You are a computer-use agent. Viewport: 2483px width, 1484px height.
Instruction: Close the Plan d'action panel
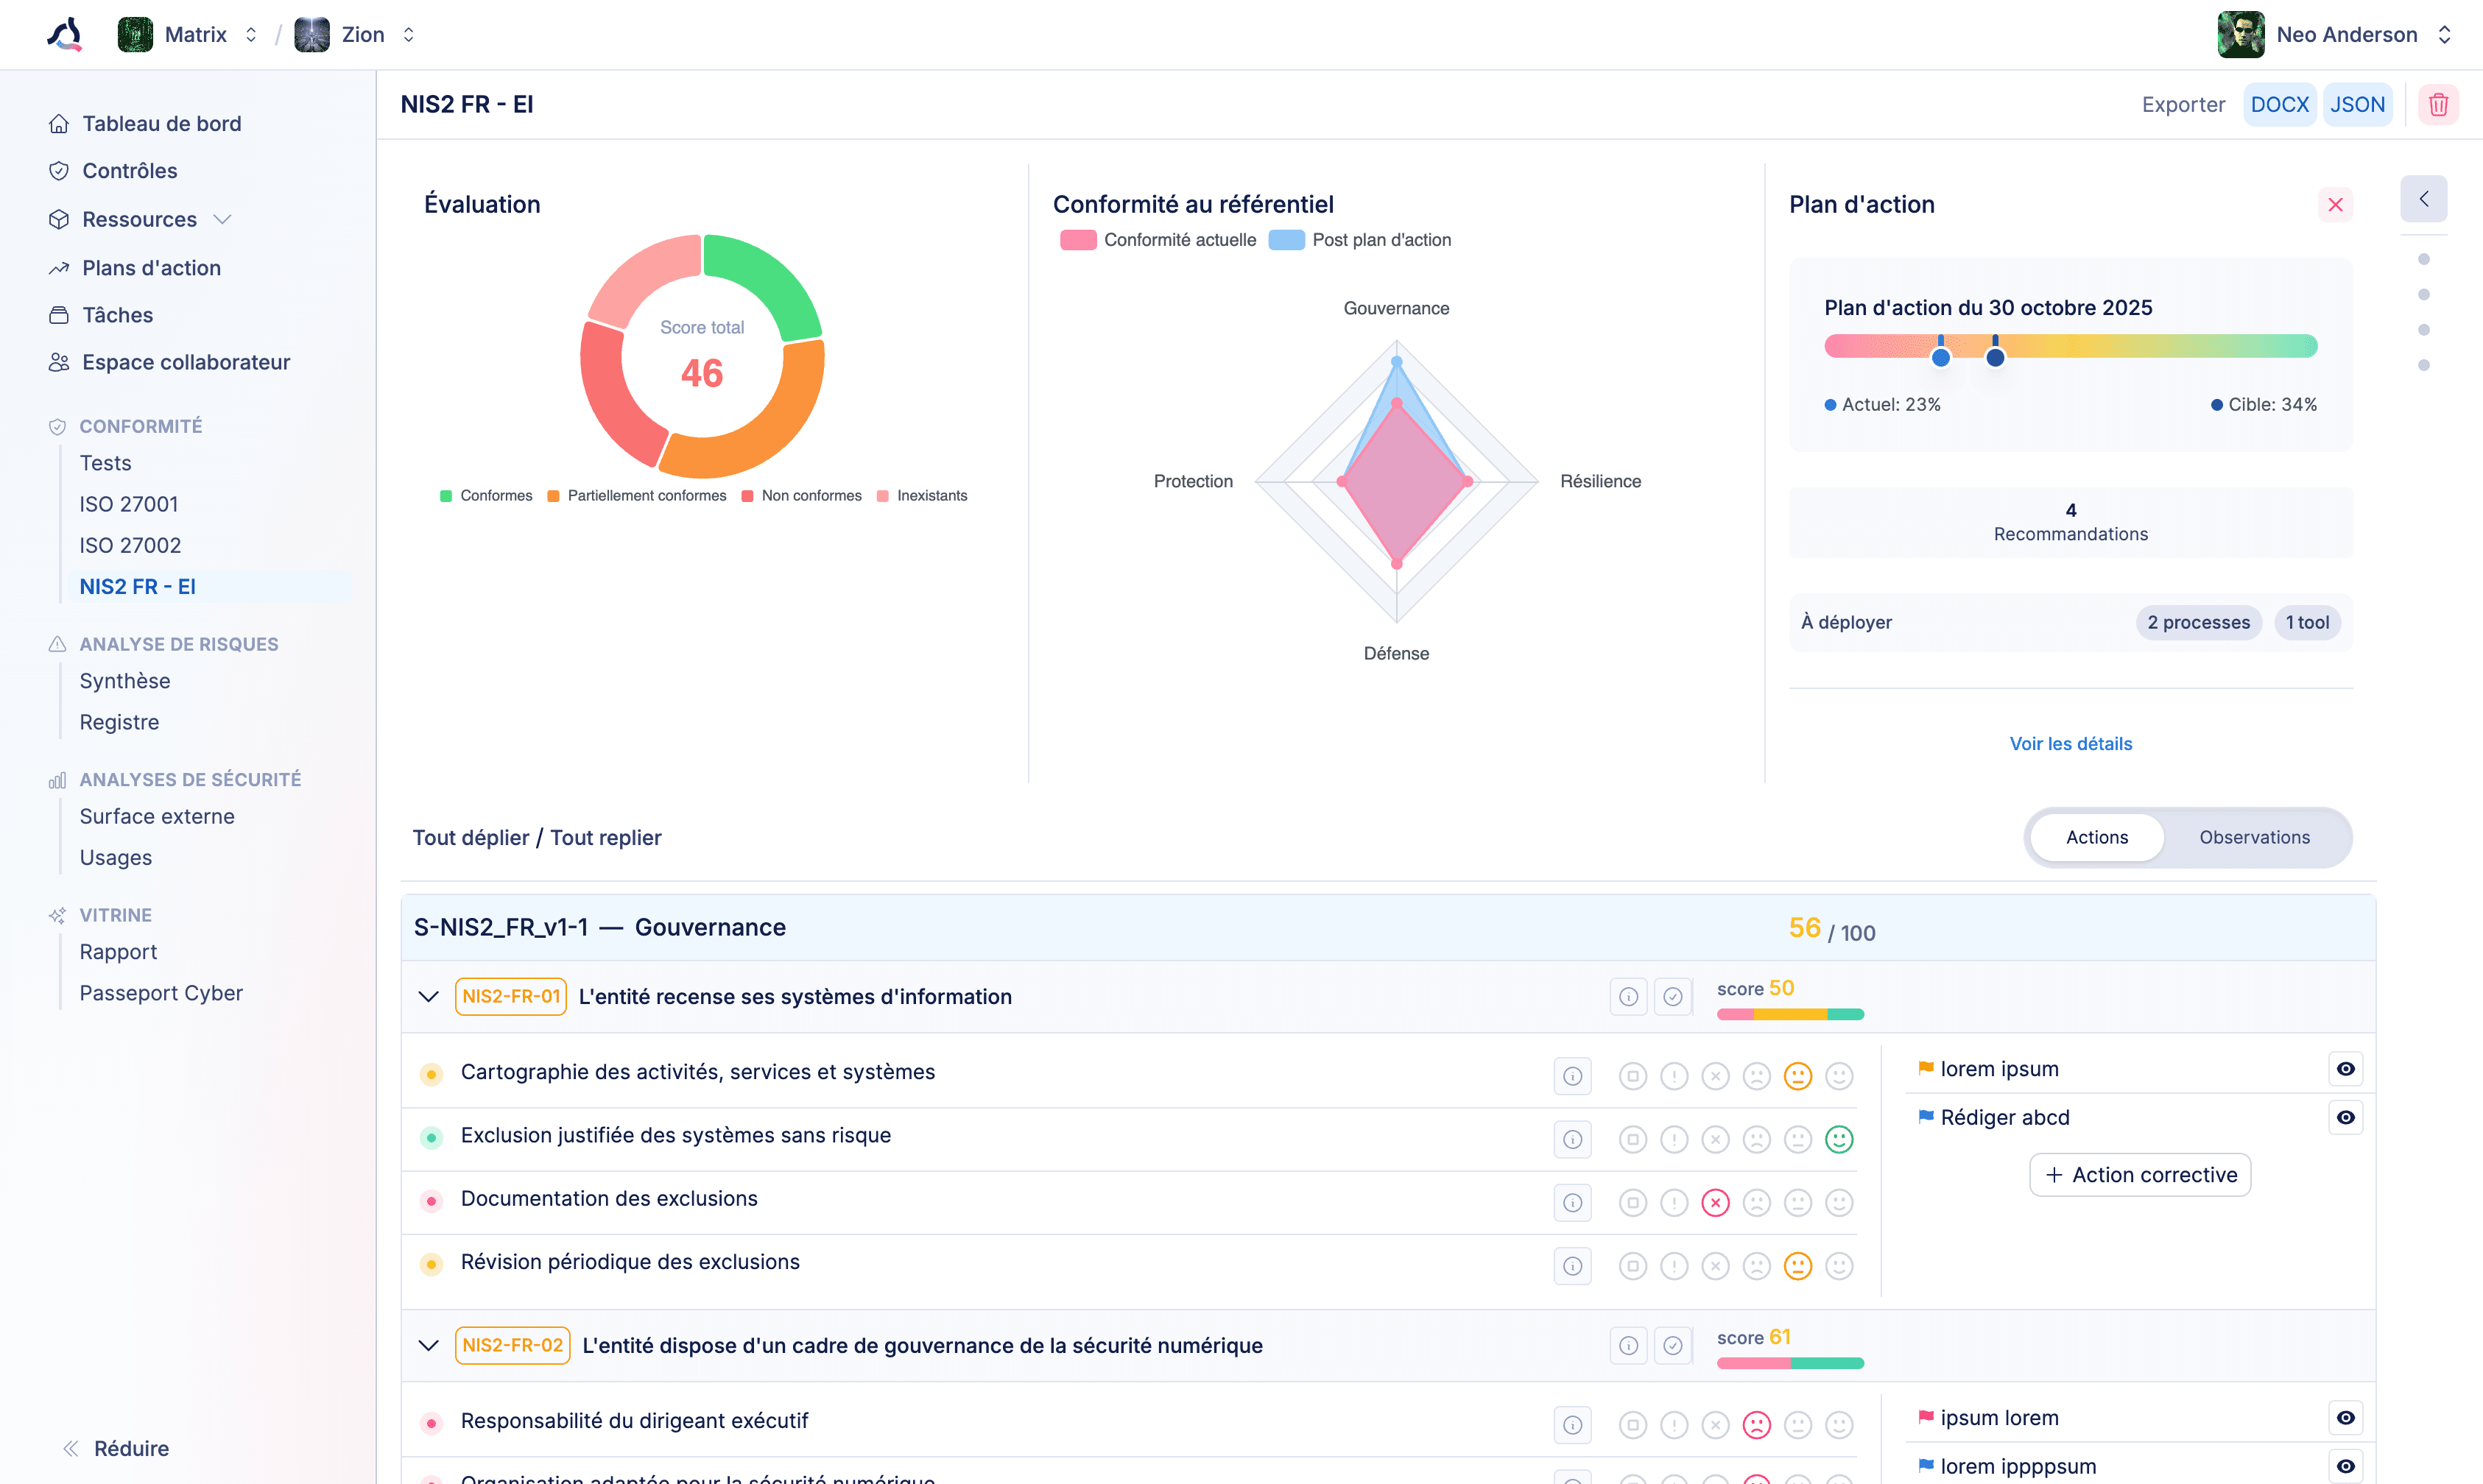click(2336, 204)
